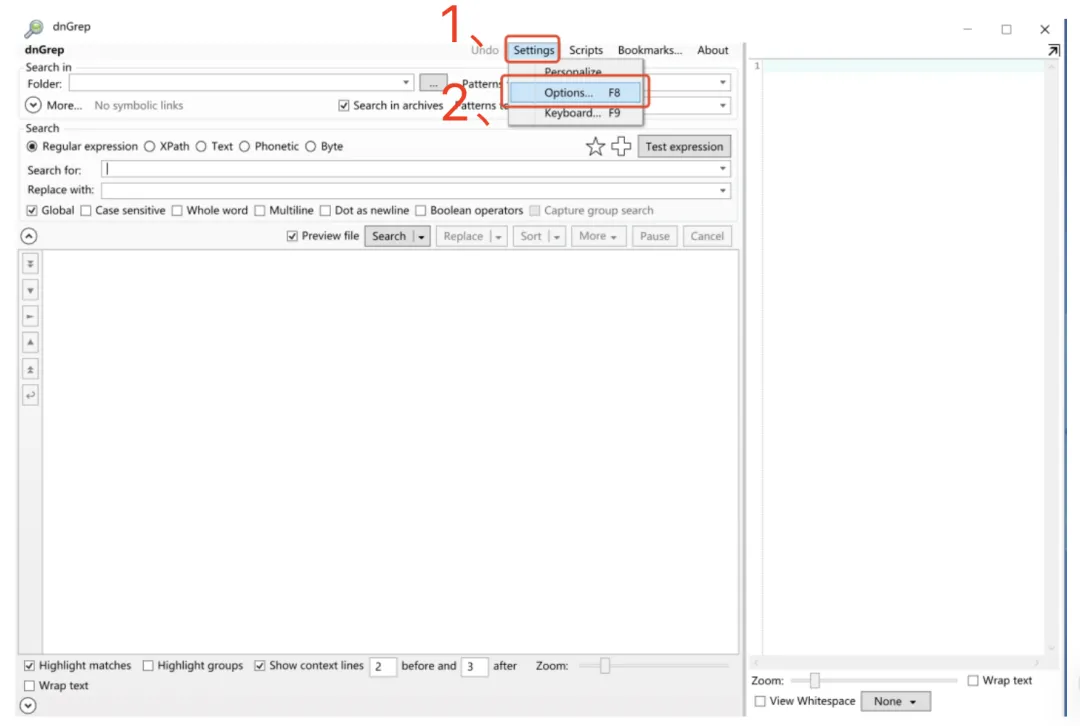Open the Search for history dropdown
Screen dimensions: 1080x726
[723, 169]
